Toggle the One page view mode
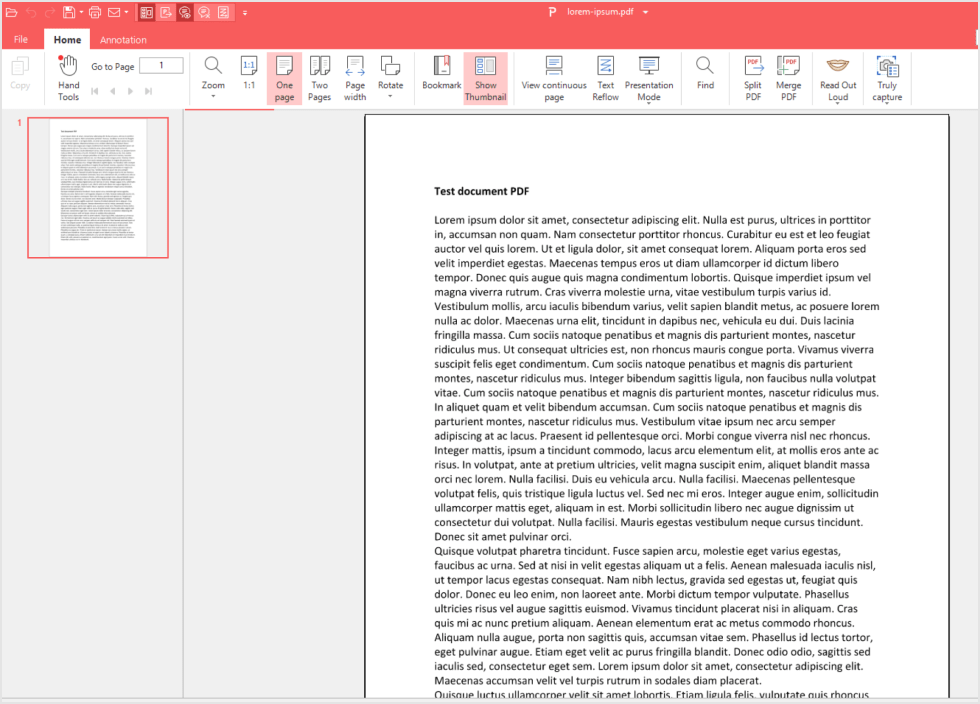Viewport: 980px width, 704px height. pos(284,76)
